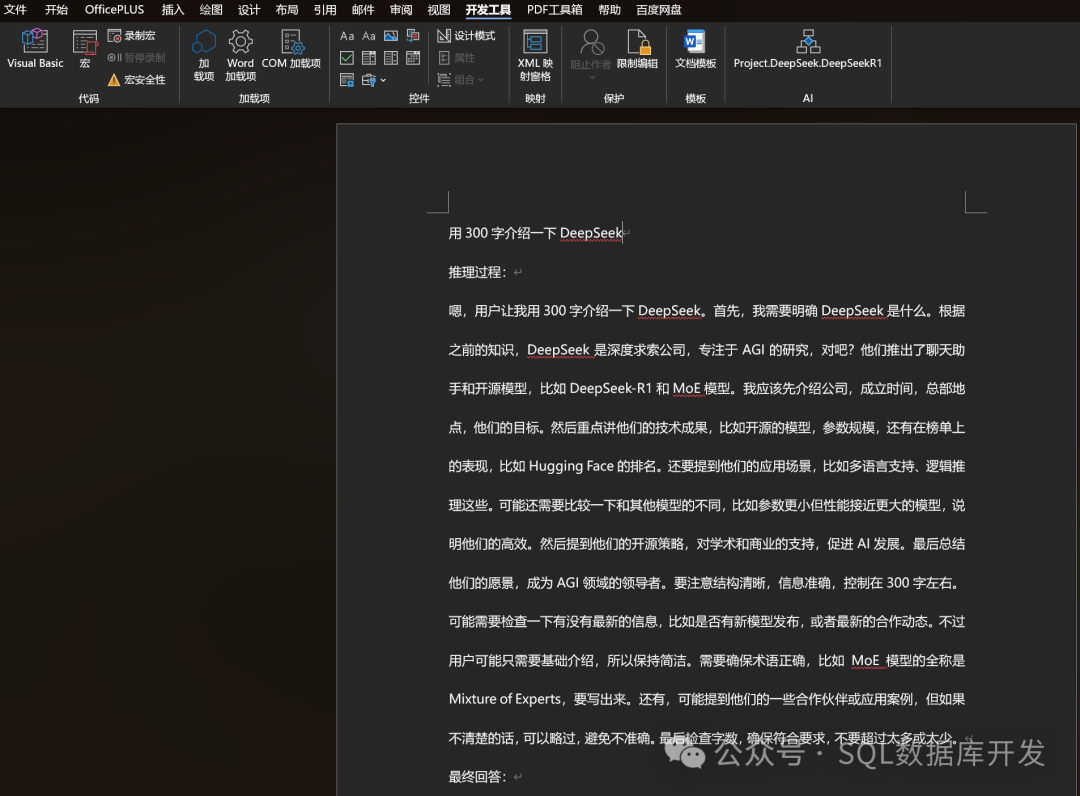1080x796 pixels.
Task: Click the 暂停录制 pause recording button
Action: coord(136,58)
